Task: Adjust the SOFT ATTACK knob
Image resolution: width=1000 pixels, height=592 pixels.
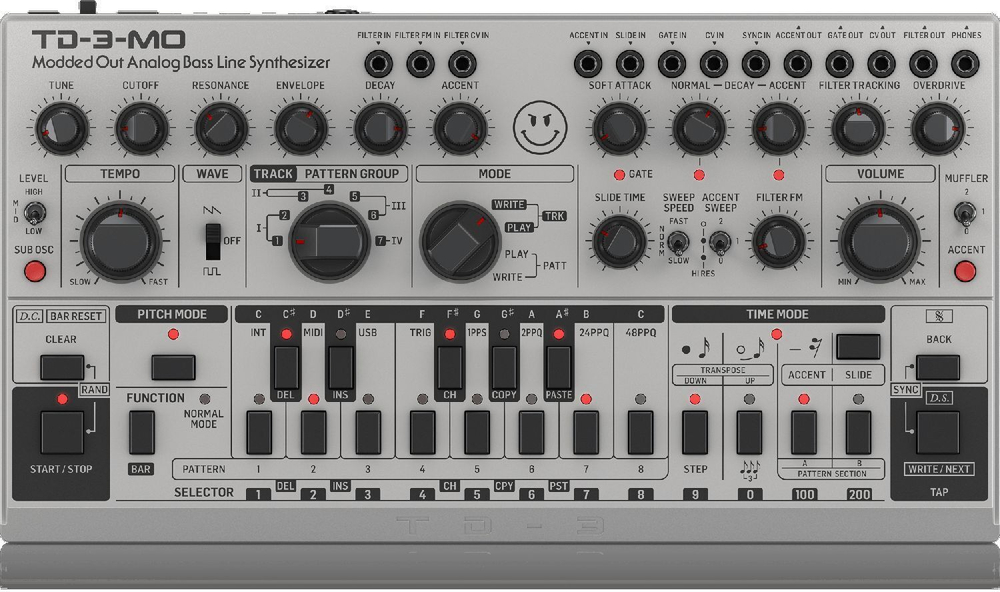Action: (619, 129)
